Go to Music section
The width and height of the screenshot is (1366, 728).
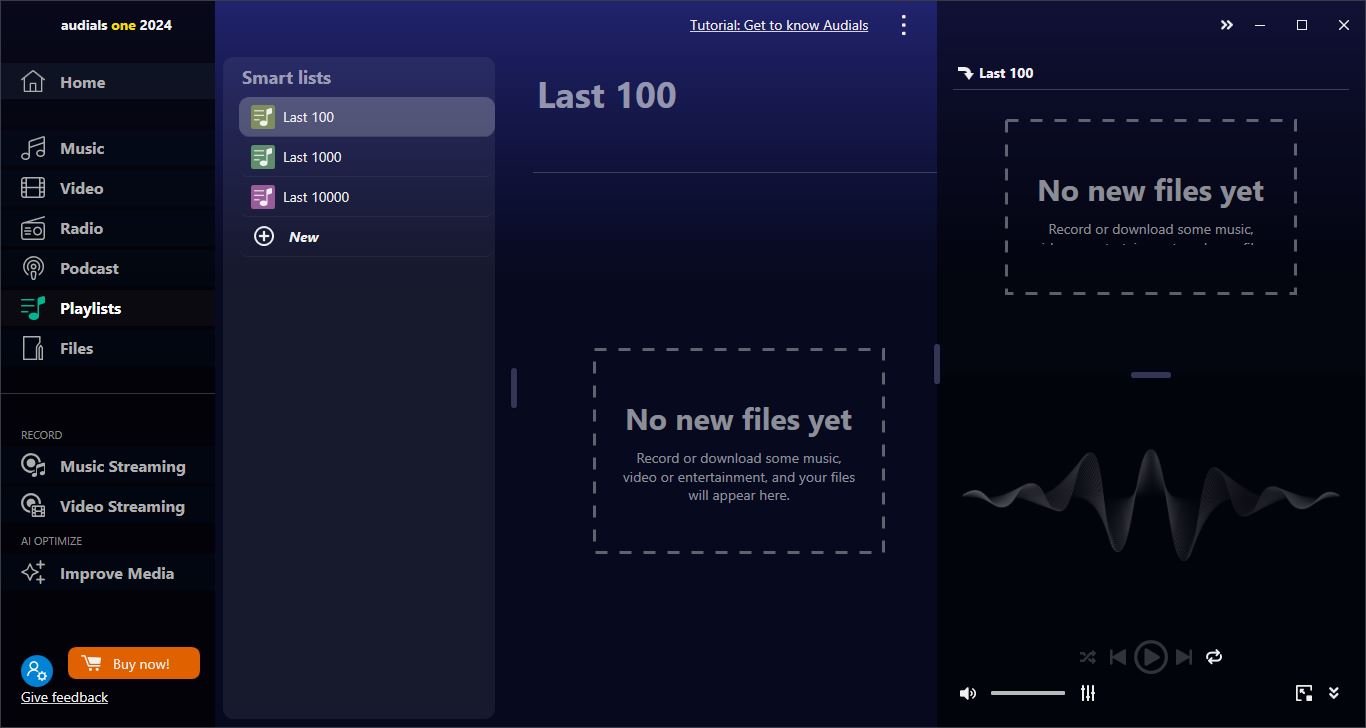107,148
